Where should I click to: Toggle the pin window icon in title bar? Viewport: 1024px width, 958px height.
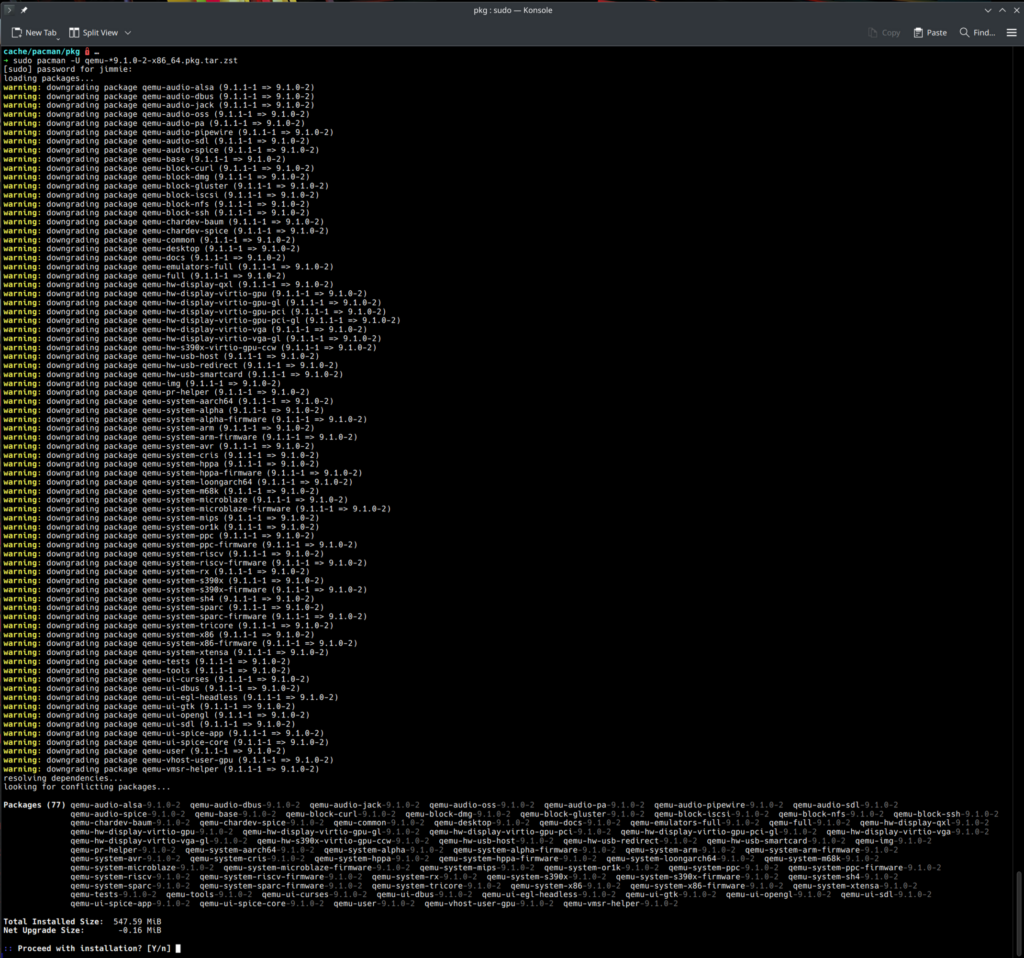24,10
